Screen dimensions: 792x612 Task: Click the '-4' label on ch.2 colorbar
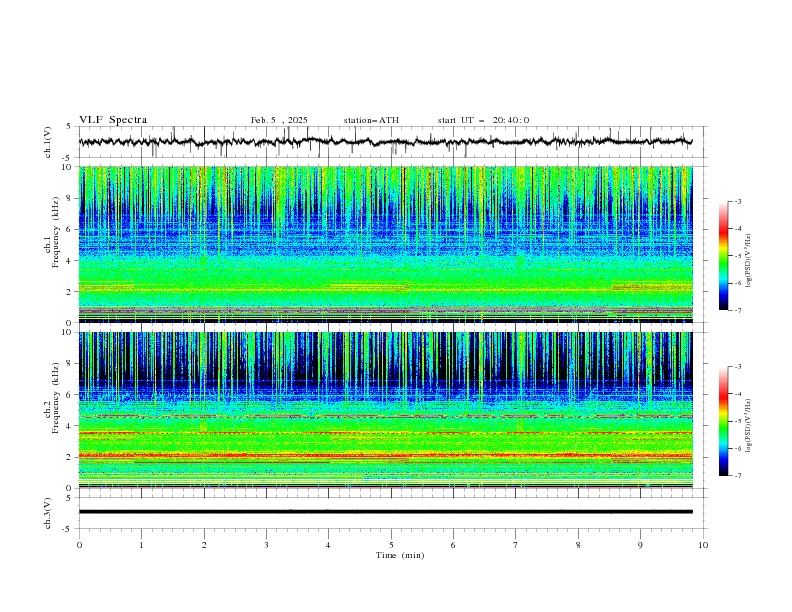pos(737,394)
